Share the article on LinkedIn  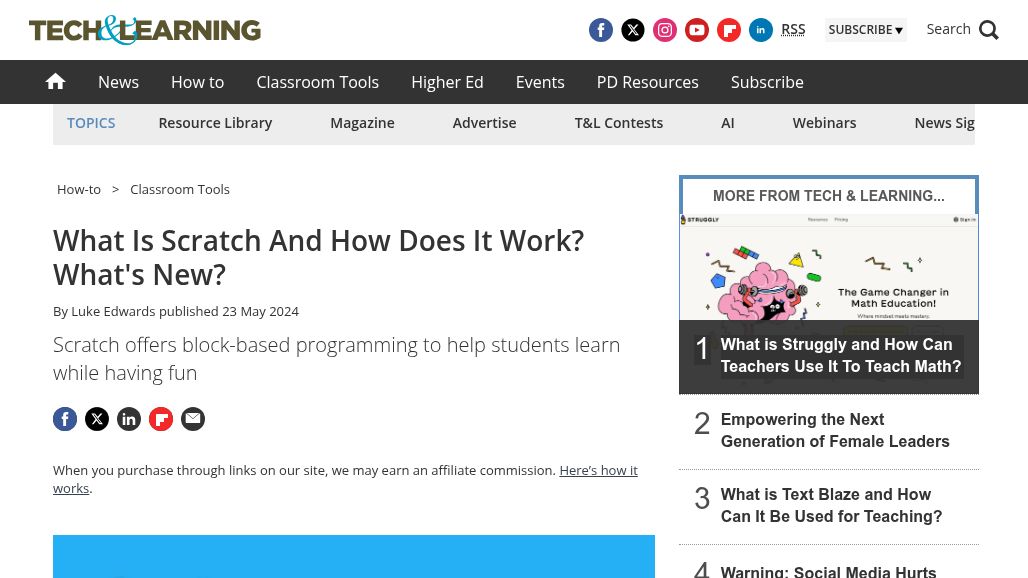(129, 419)
